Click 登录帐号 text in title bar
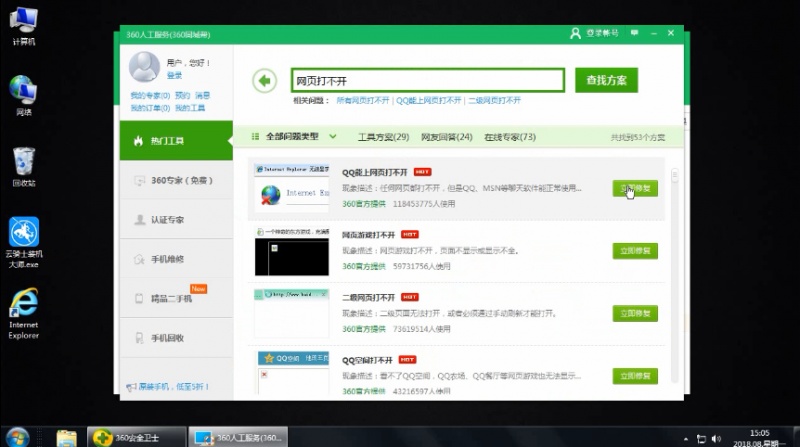 [x=602, y=33]
